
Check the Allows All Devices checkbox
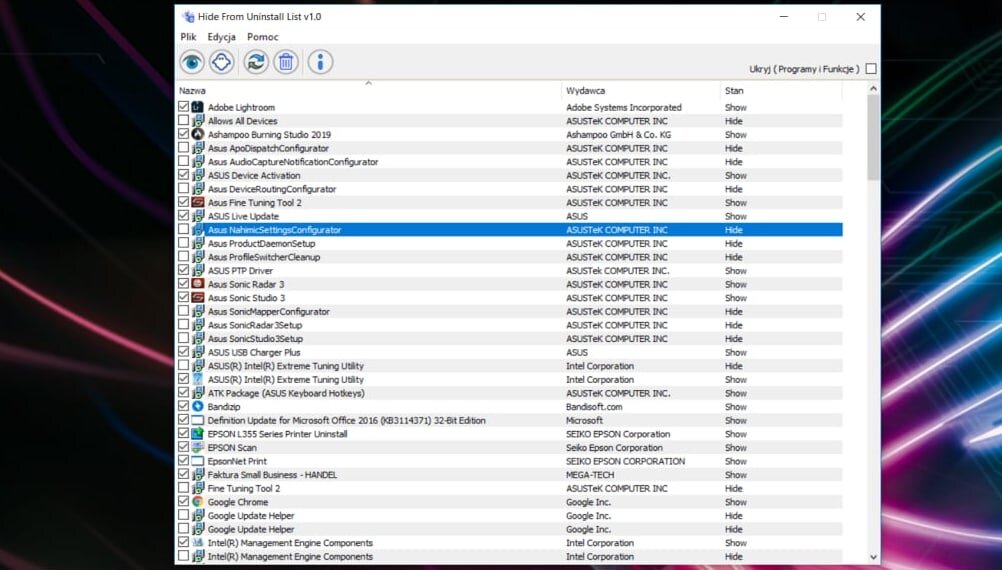pyautogui.click(x=183, y=120)
